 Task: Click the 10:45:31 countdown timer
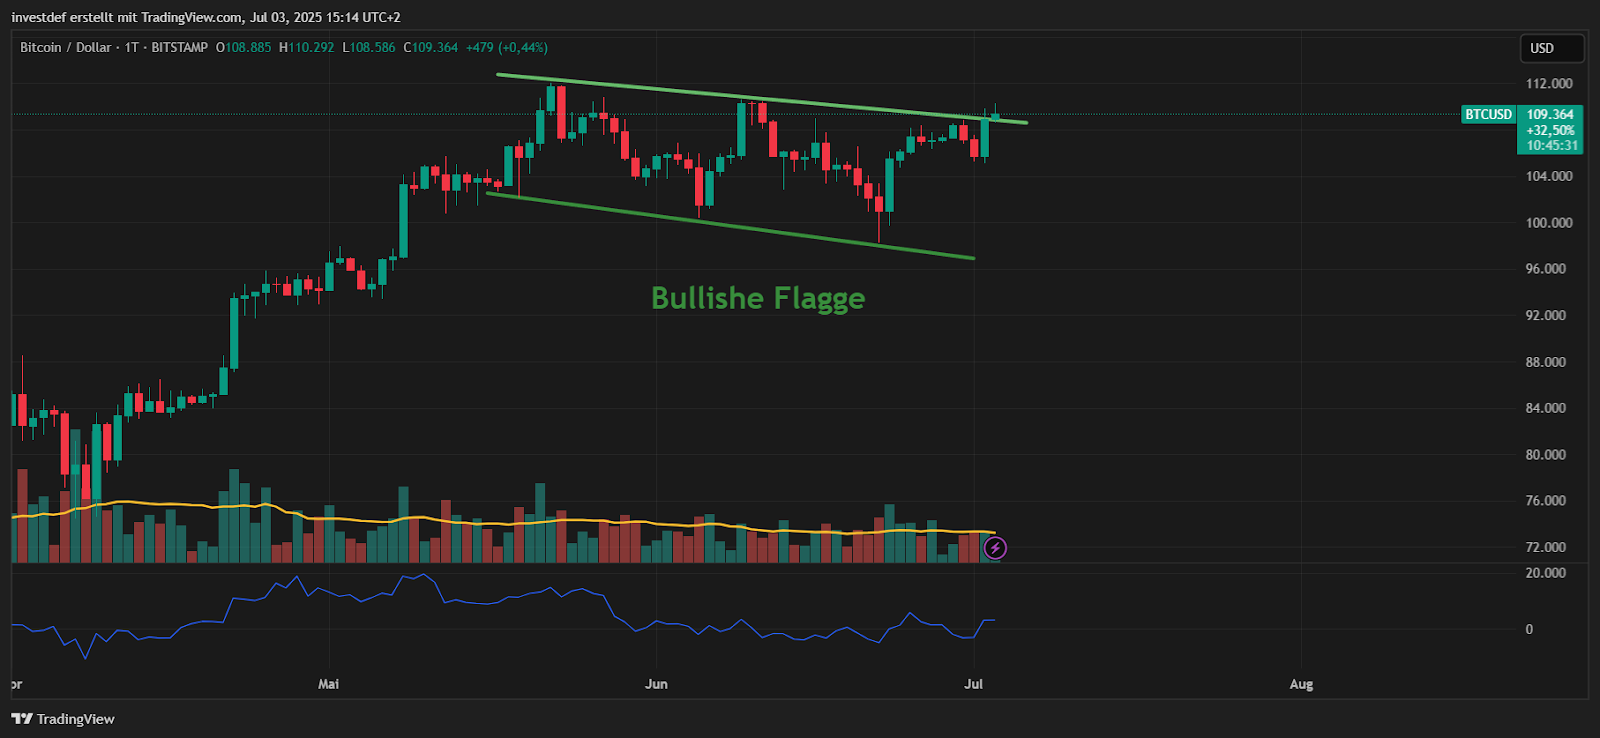(1552, 145)
